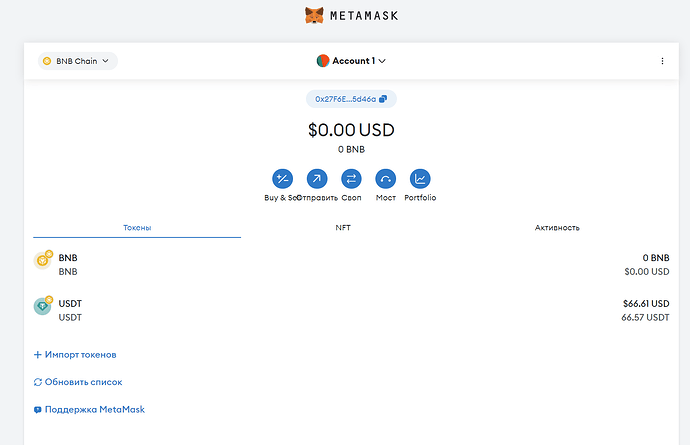
Task: Click the $0.00 USD value in BNB row
Action: coord(647,272)
